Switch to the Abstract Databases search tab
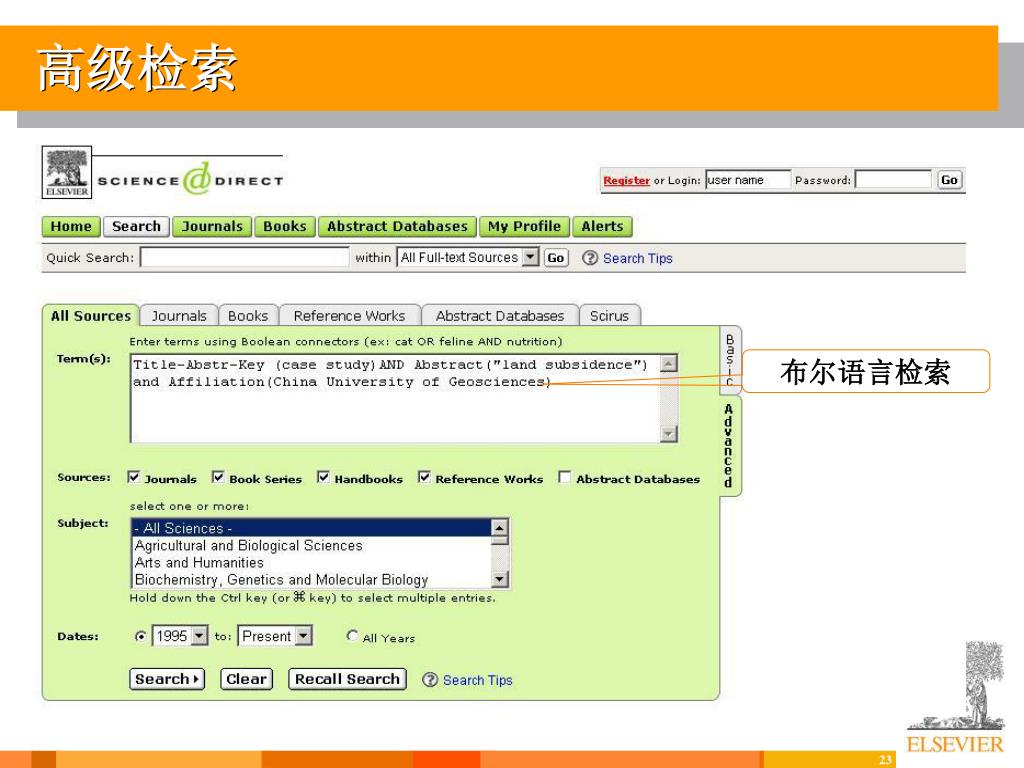The image size is (1024, 768). (x=500, y=316)
